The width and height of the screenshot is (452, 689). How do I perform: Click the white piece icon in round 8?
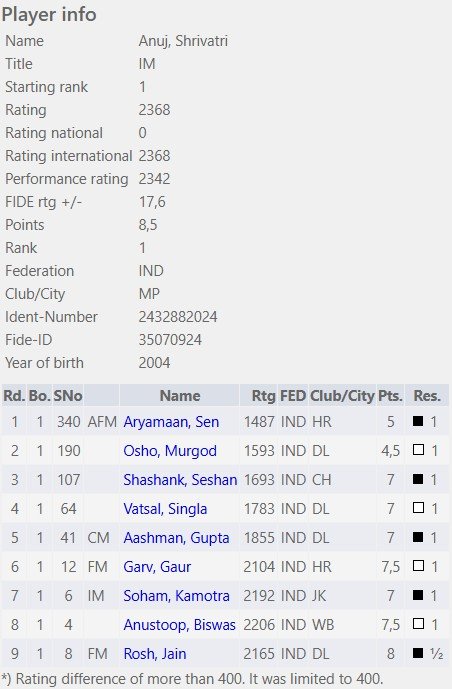pyautogui.click(x=418, y=624)
